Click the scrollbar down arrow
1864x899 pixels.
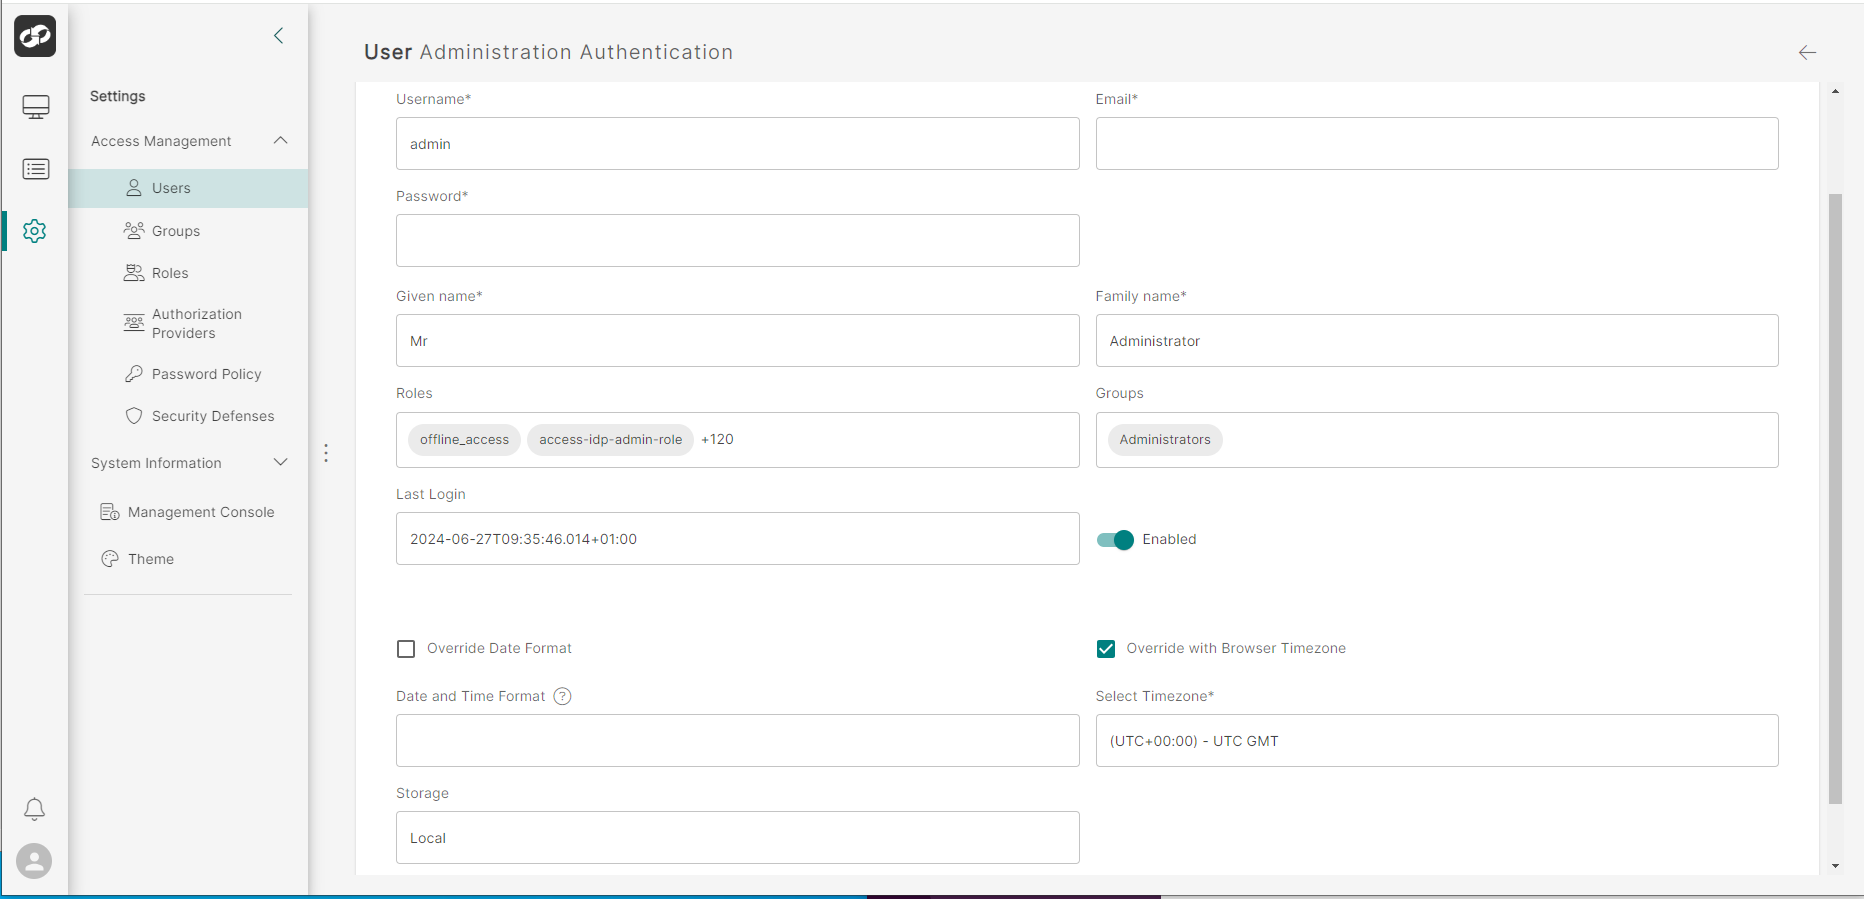[x=1835, y=866]
